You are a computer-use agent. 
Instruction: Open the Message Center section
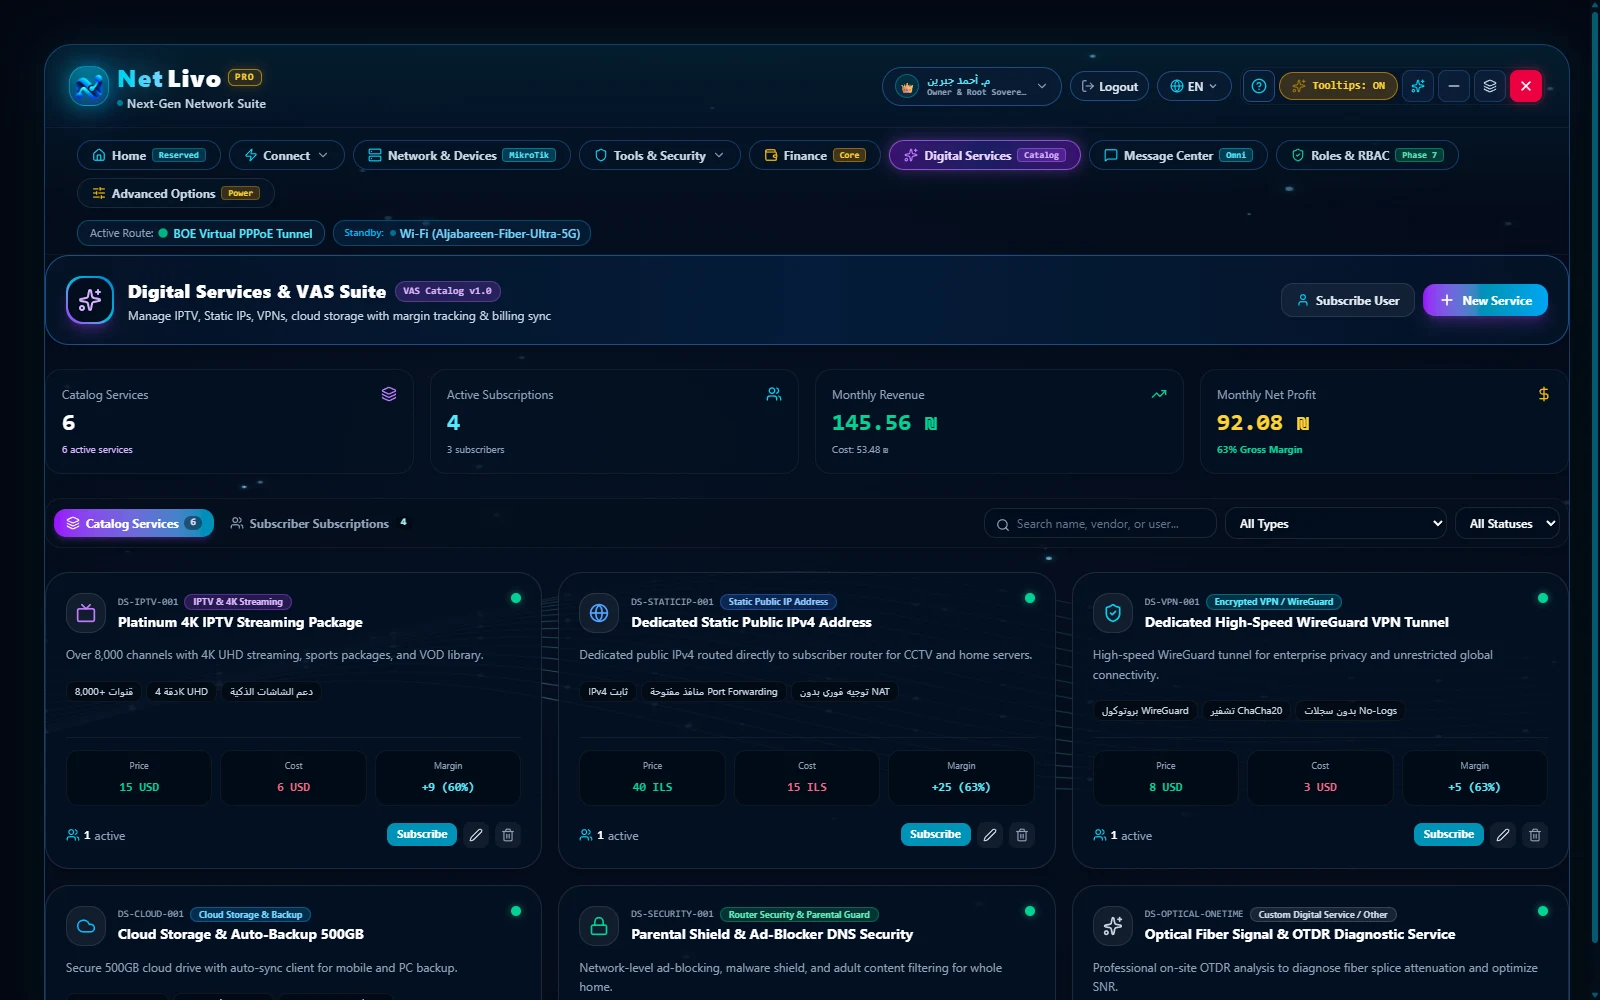tap(1178, 155)
